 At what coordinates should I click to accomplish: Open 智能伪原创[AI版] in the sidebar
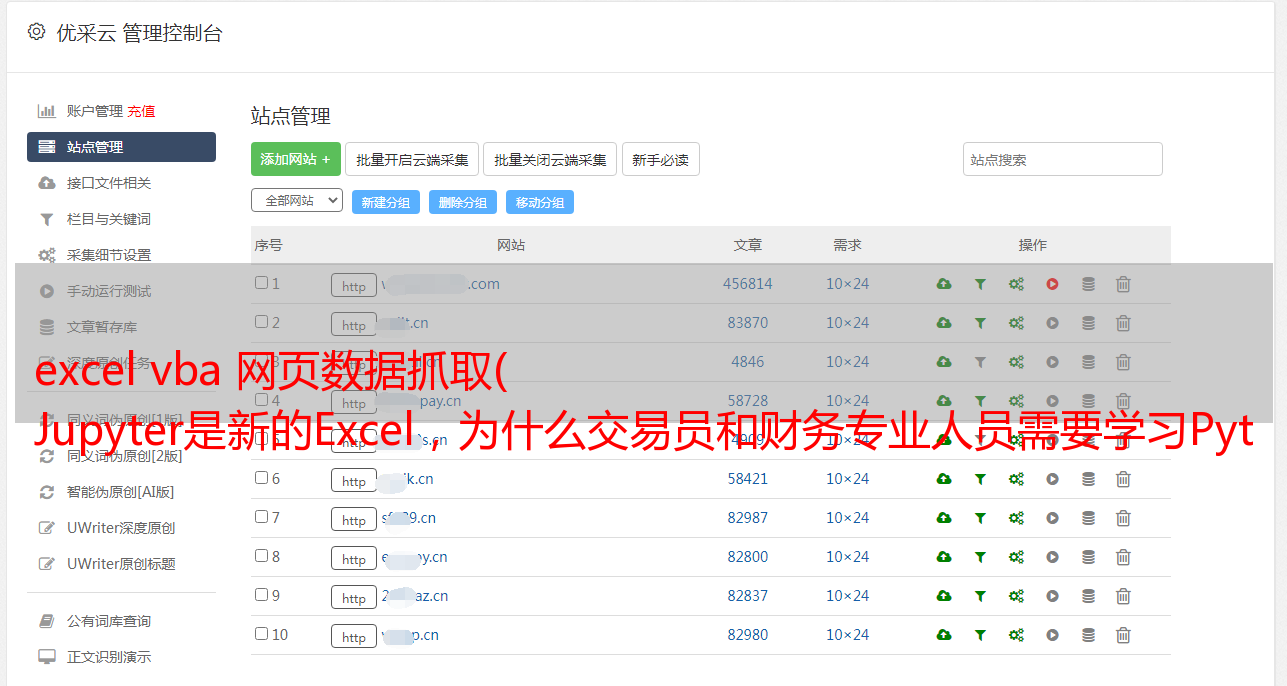click(x=120, y=492)
